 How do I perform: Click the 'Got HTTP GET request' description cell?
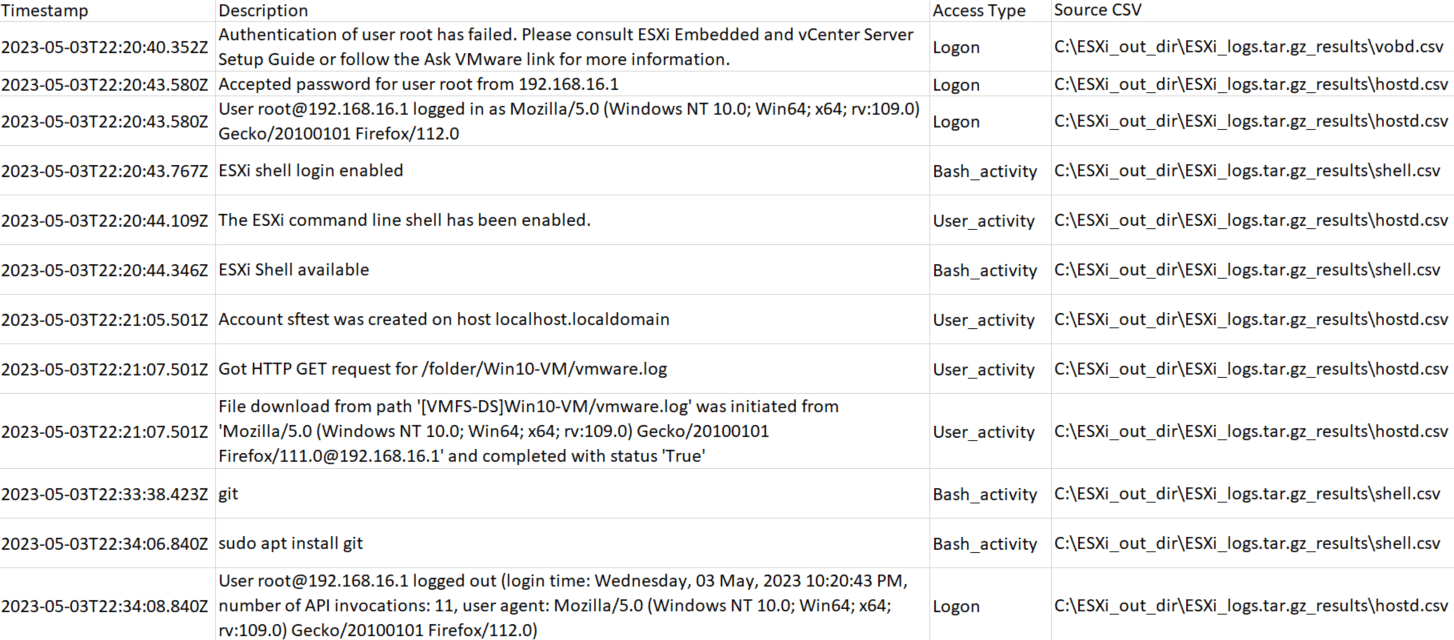pyautogui.click(x=443, y=369)
